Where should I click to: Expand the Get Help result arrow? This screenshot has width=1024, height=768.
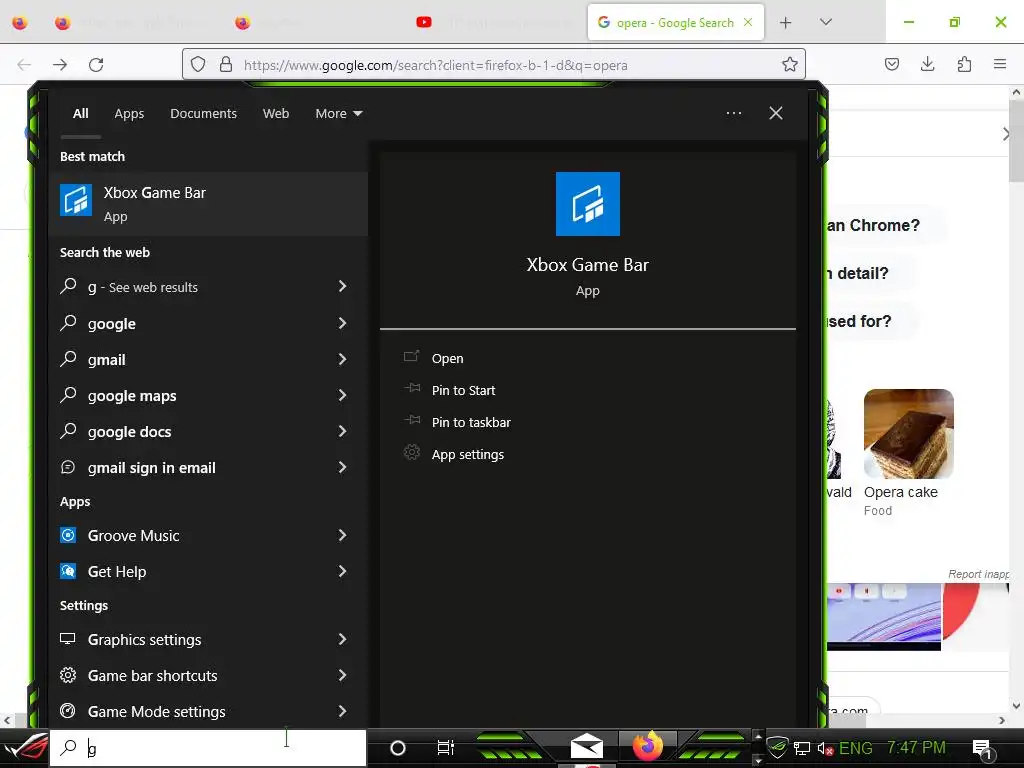tap(342, 571)
